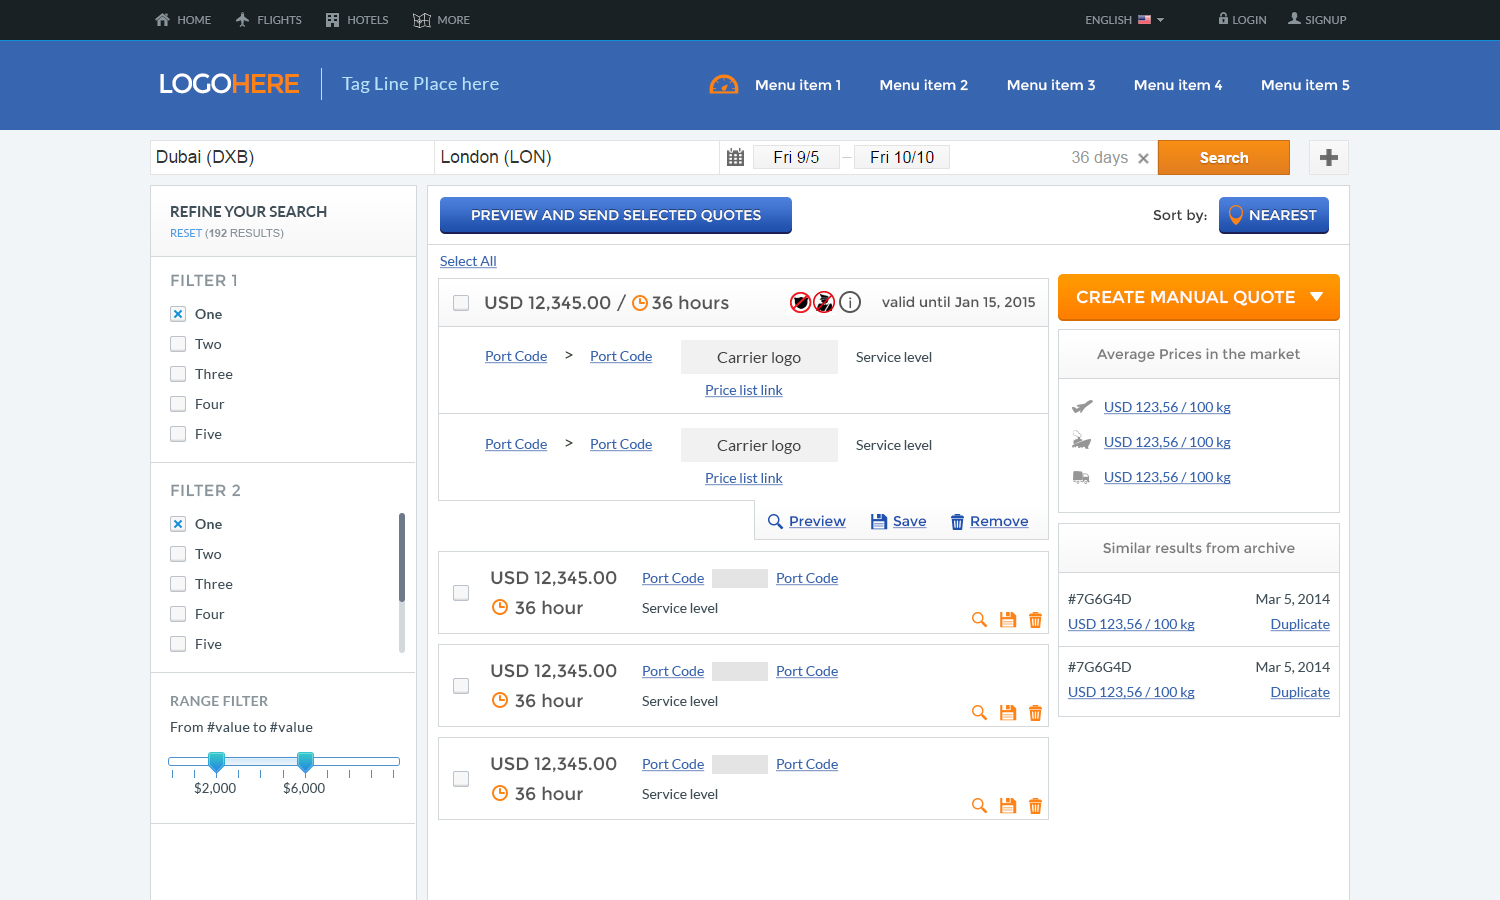Go to Hotels in top navigation
1500x900 pixels.
click(357, 20)
